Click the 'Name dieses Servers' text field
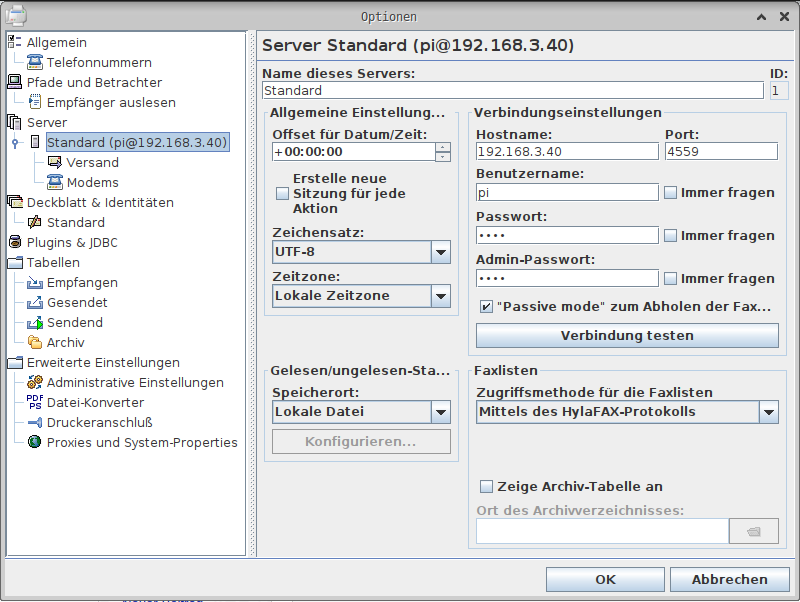The width and height of the screenshot is (800, 602). [x=513, y=90]
